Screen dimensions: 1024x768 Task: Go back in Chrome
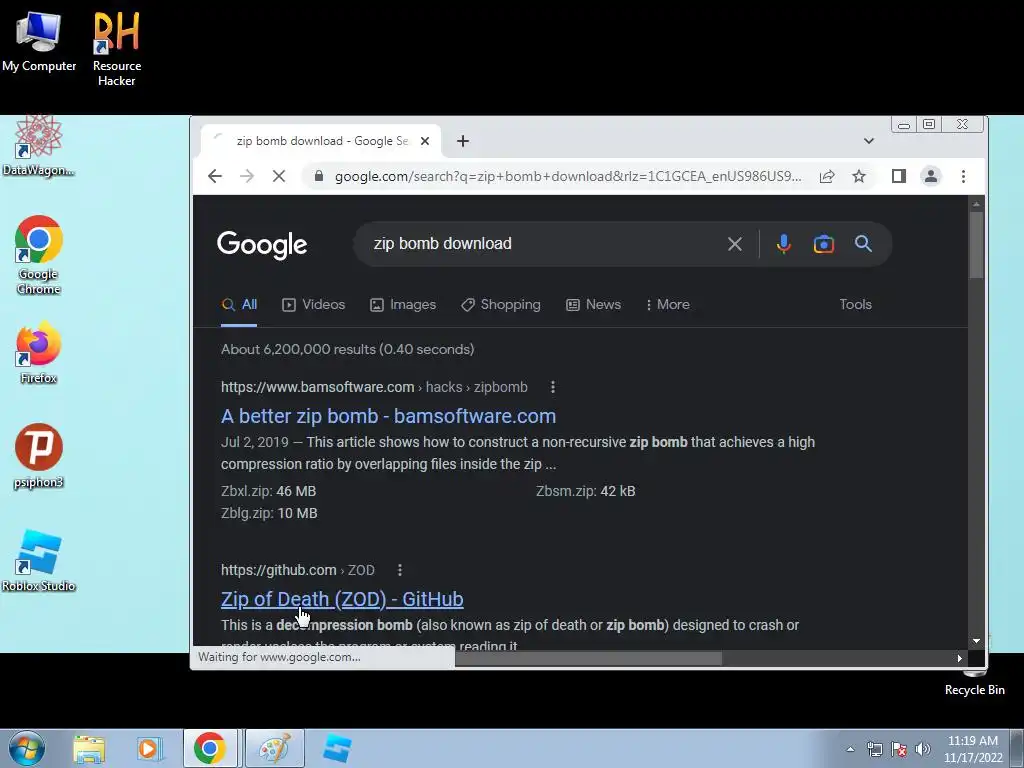coord(215,176)
